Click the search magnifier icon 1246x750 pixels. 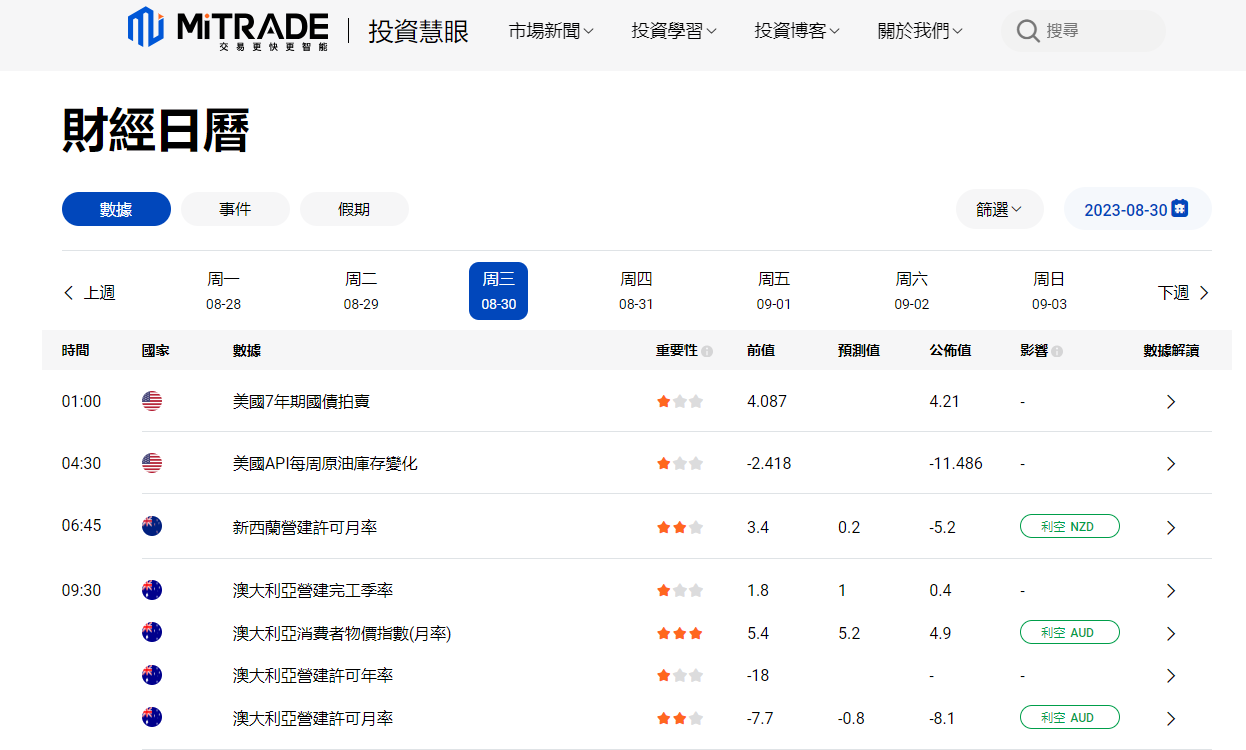(x=1027, y=31)
